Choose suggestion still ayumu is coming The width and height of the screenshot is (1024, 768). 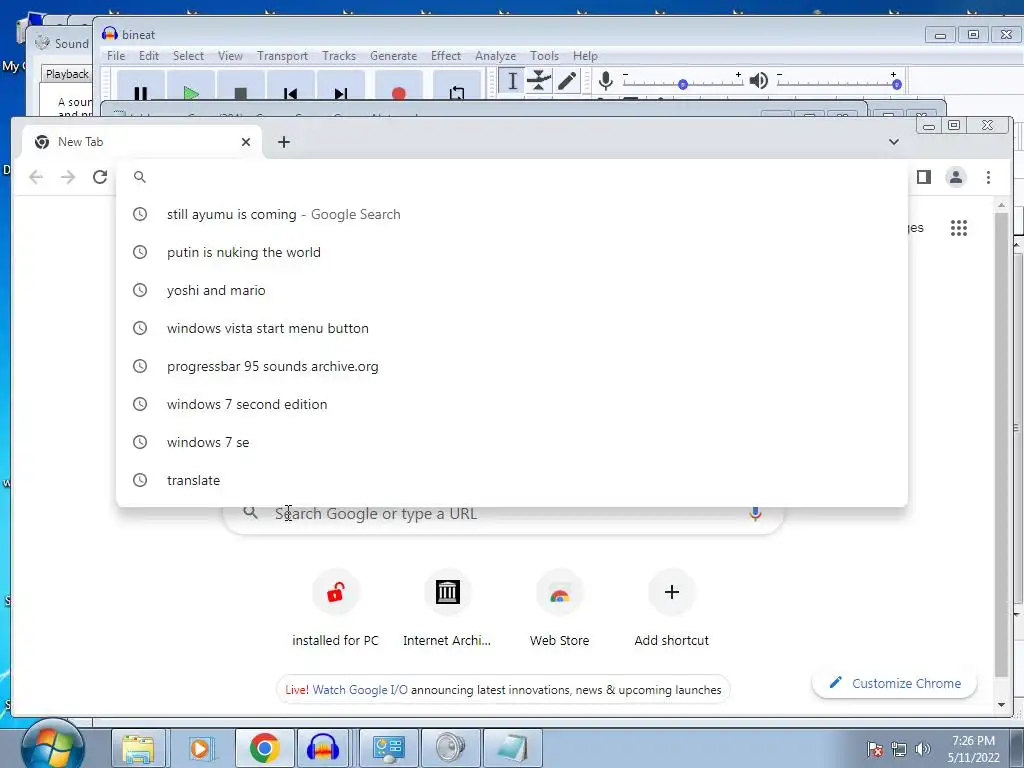[511, 214]
